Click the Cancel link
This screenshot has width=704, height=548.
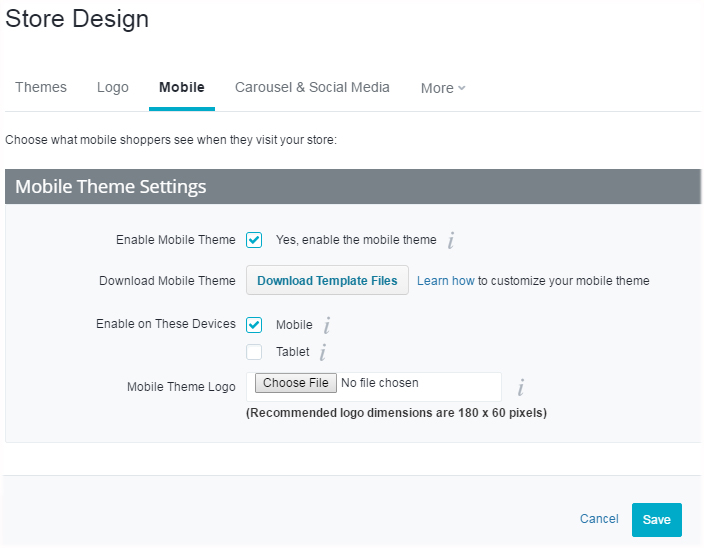point(599,519)
